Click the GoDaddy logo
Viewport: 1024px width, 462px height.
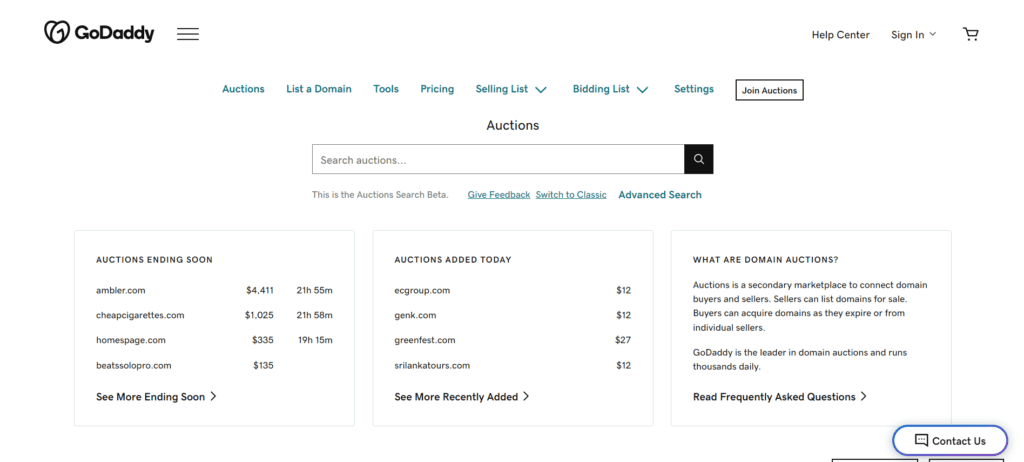pos(99,33)
